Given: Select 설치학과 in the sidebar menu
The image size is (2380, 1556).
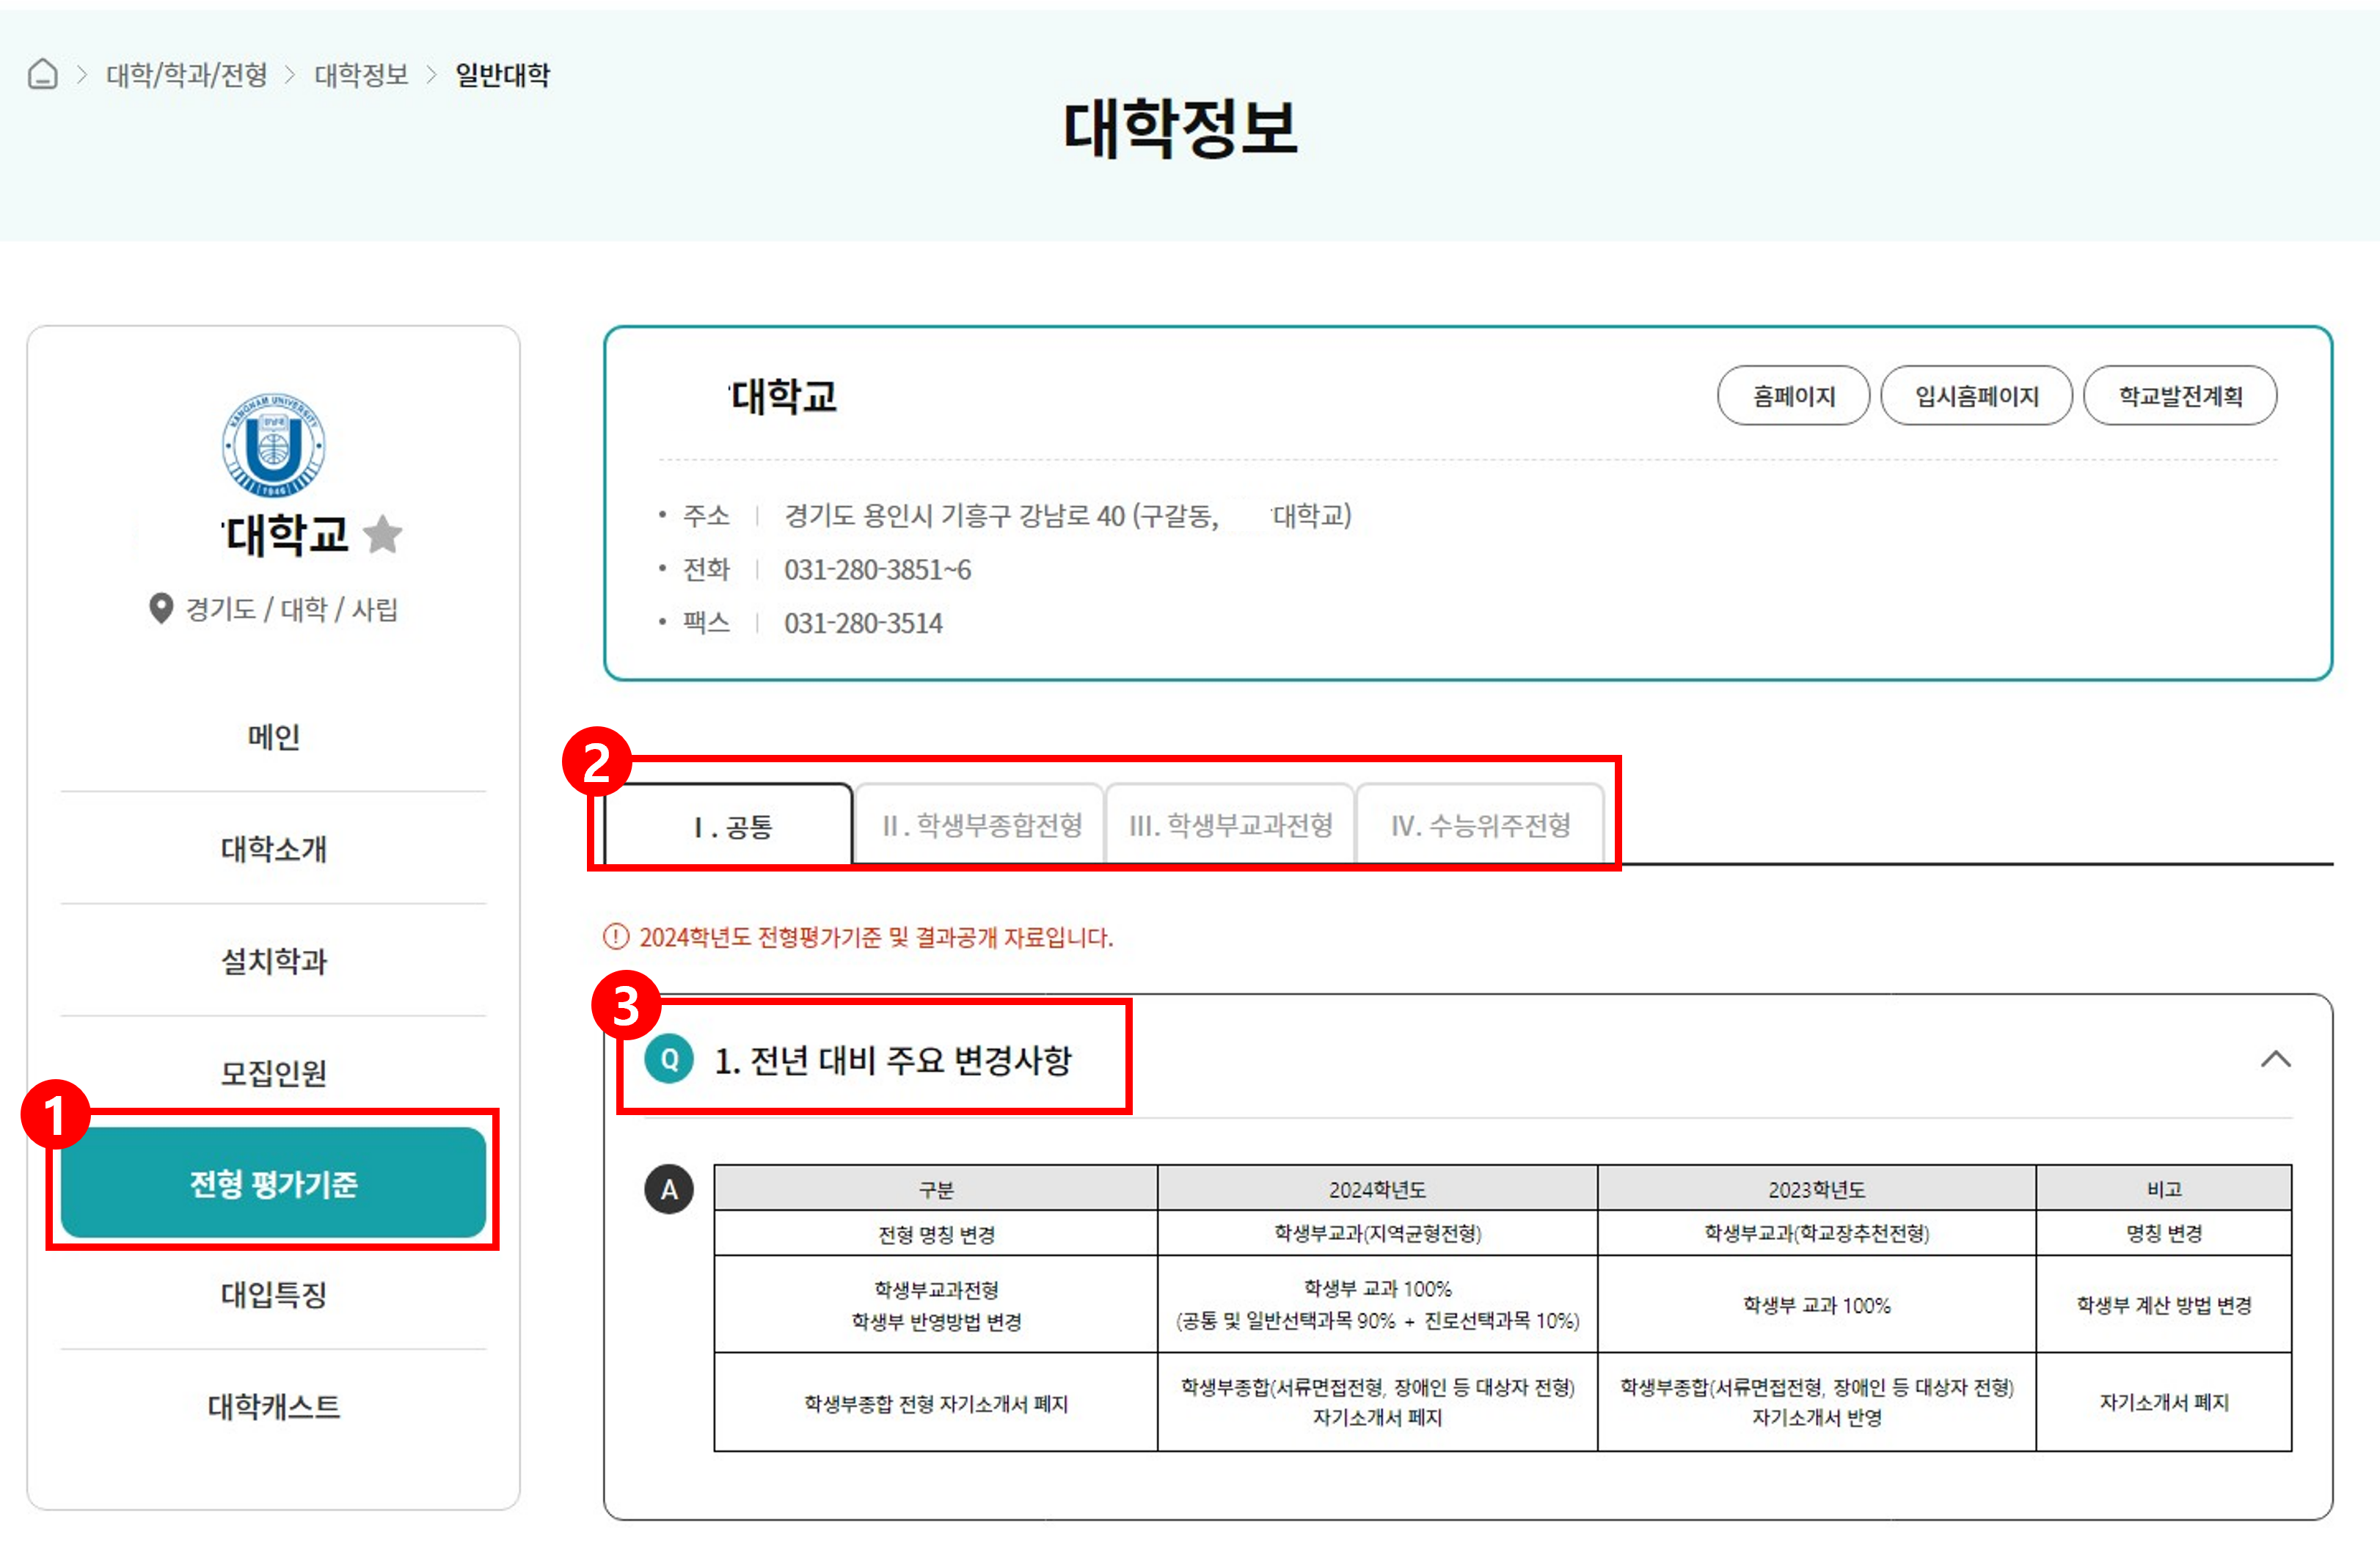Looking at the screenshot, I should 273,961.
